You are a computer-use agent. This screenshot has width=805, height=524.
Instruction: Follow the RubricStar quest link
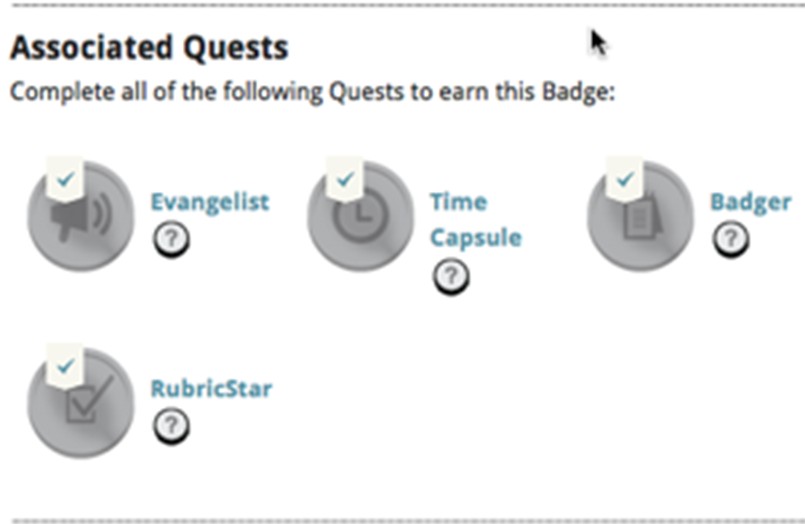pos(211,388)
